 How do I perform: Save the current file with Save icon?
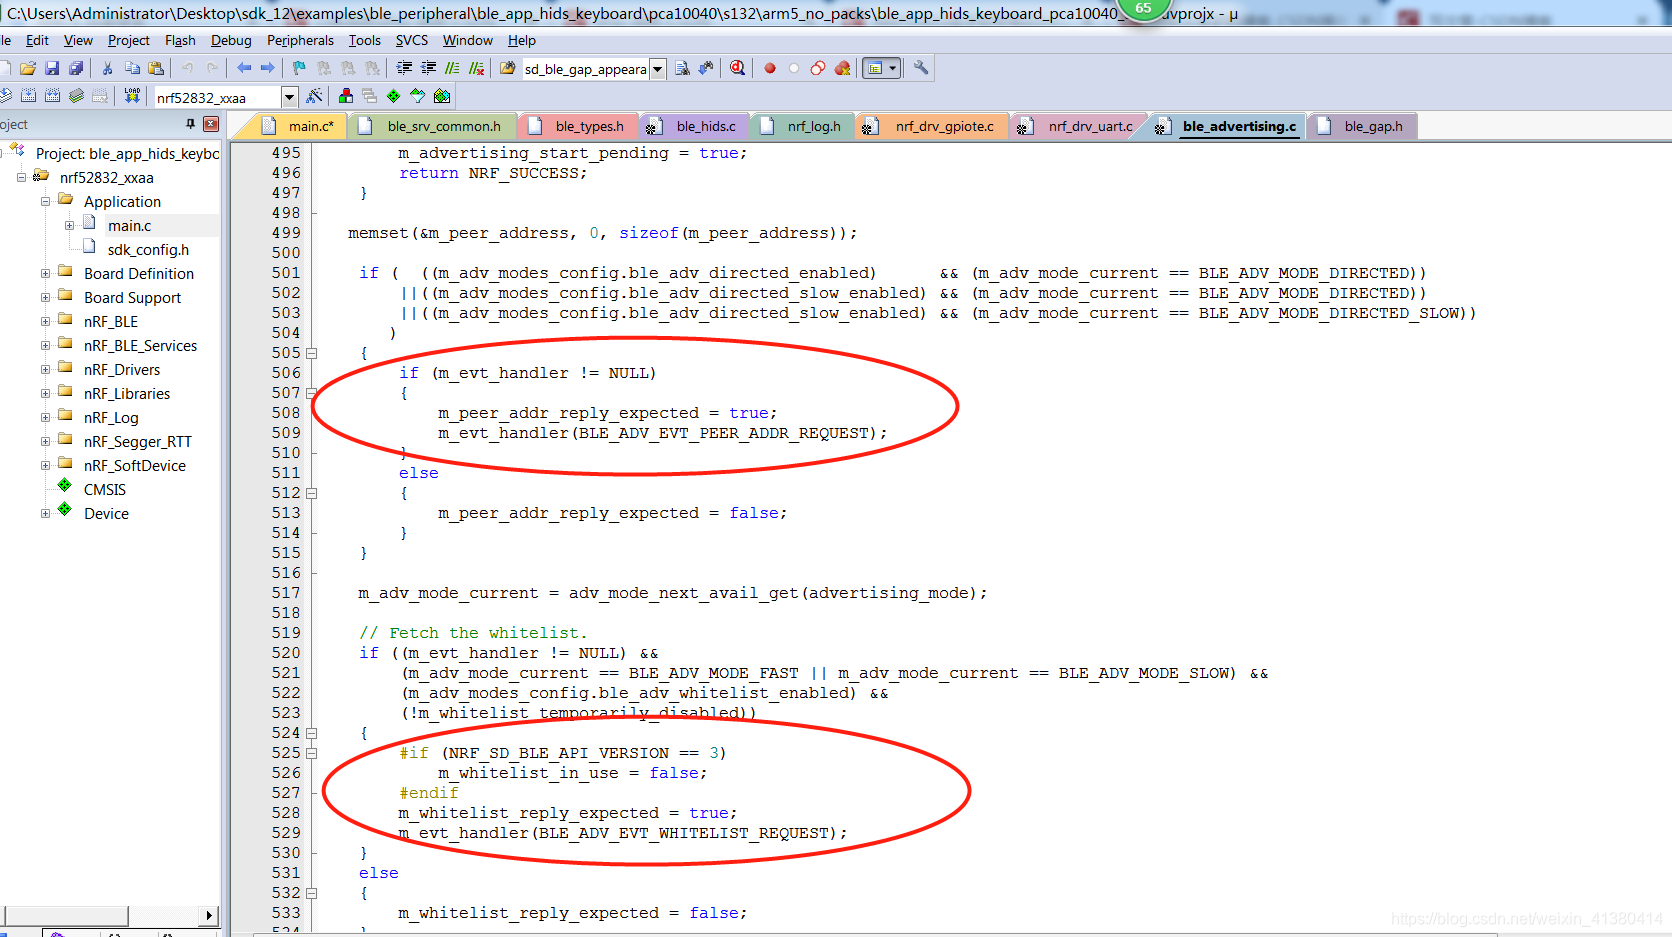[x=52, y=68]
